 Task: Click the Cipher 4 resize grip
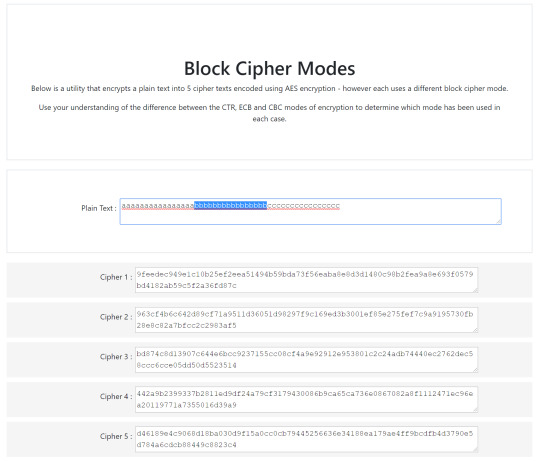pos(475,409)
